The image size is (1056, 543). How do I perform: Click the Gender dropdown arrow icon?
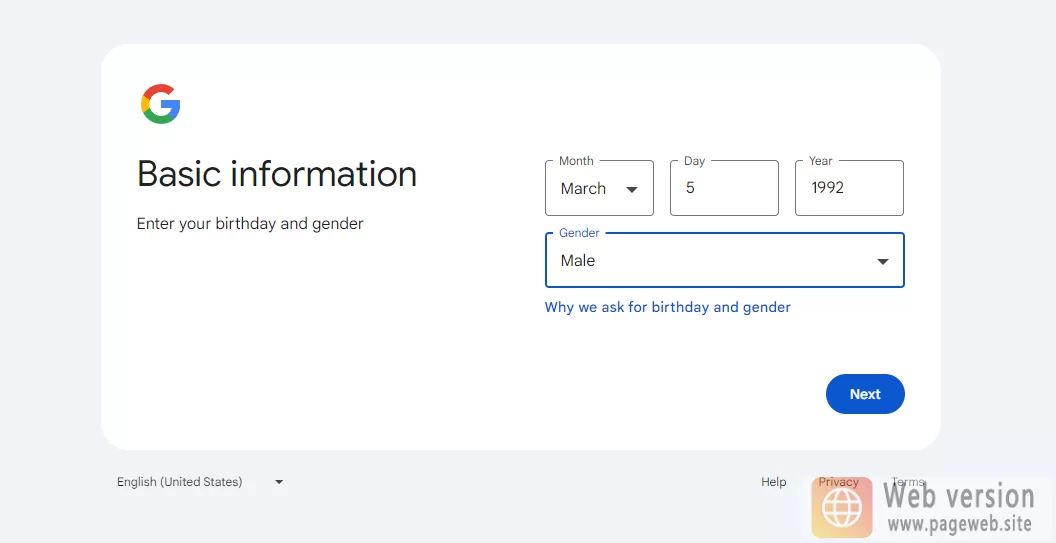(x=882, y=261)
